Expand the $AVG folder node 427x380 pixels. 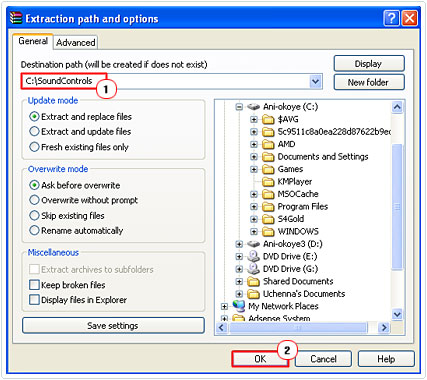click(x=254, y=119)
